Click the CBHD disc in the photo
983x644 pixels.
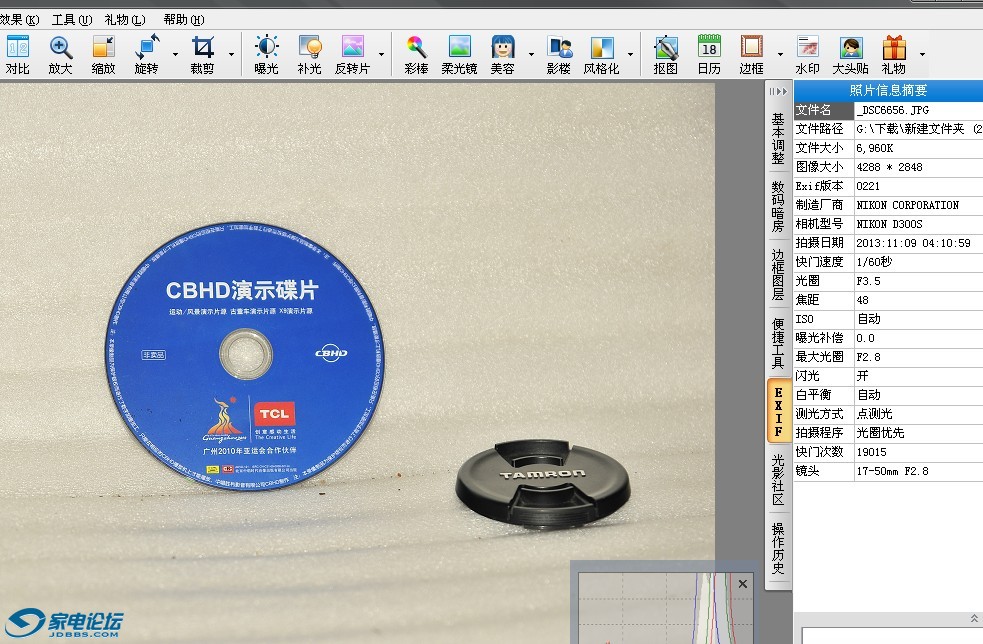(245, 355)
